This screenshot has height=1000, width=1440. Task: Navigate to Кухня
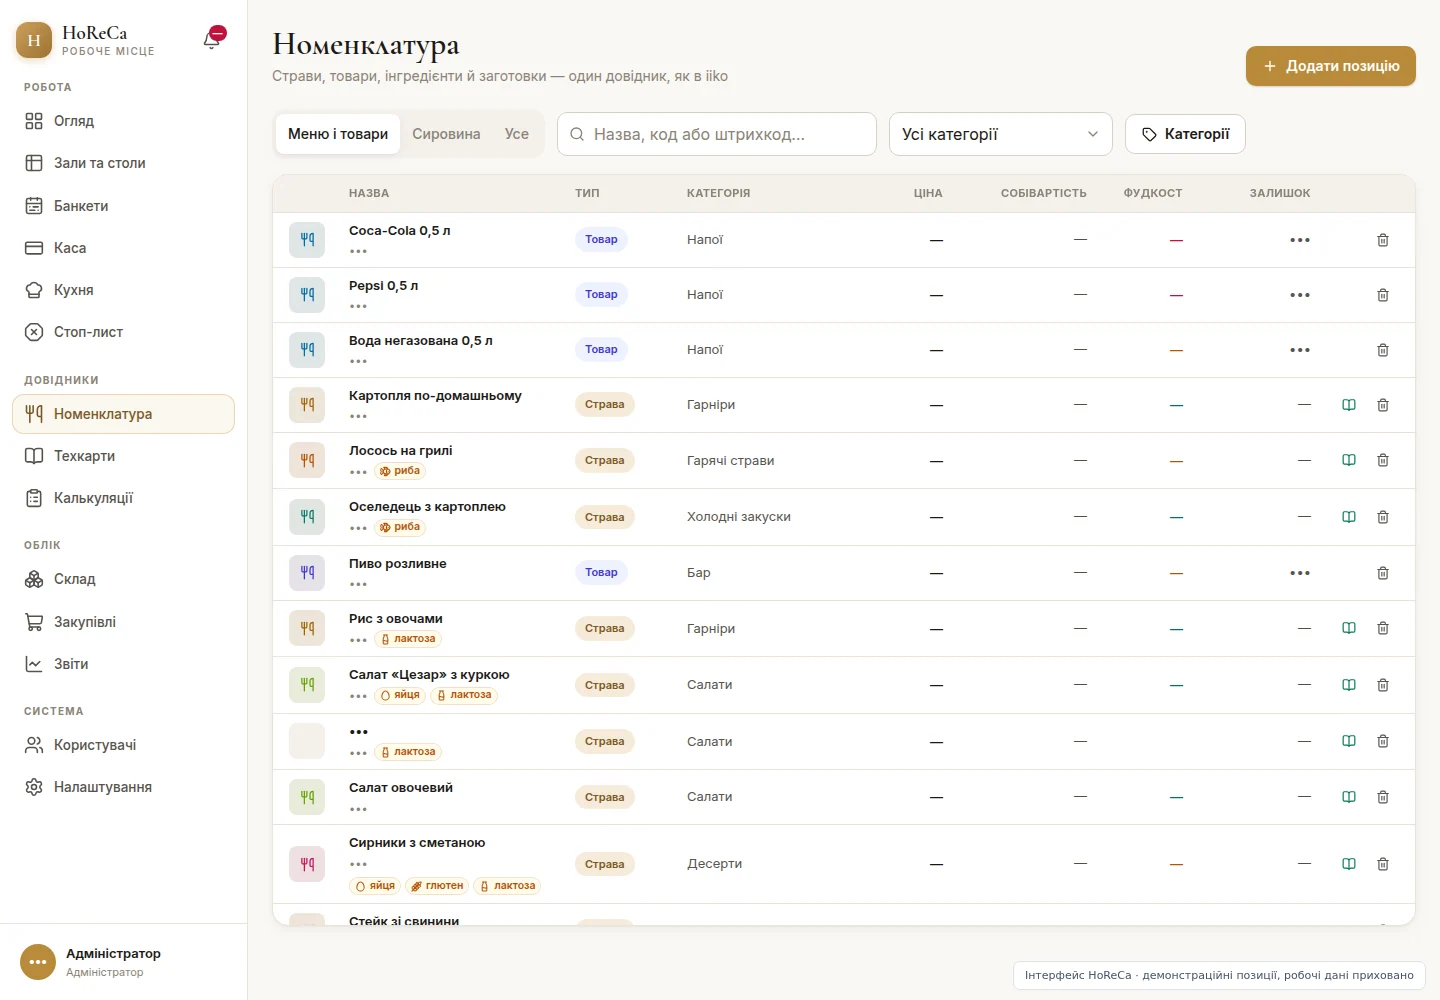coord(123,290)
